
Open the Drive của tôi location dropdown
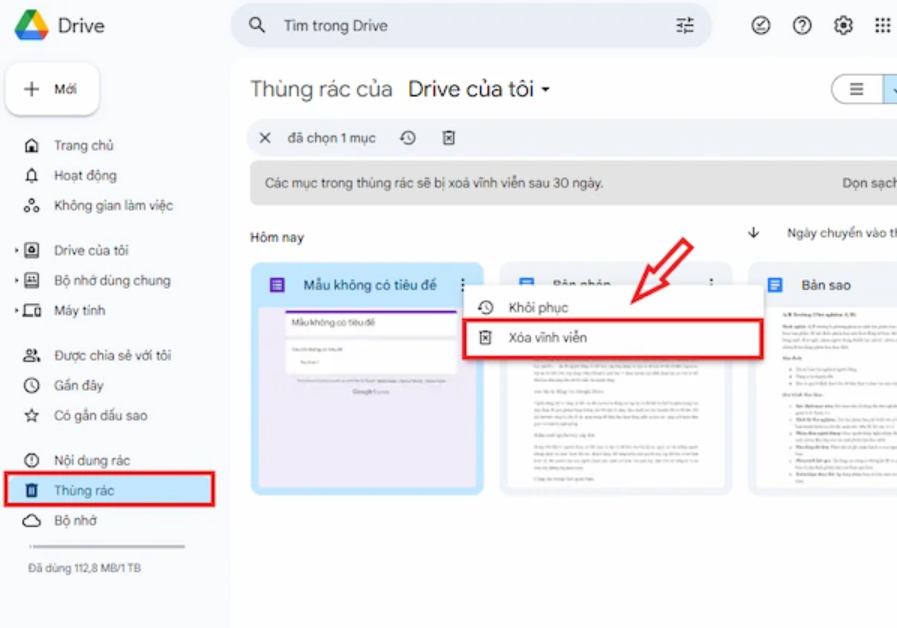(x=479, y=89)
